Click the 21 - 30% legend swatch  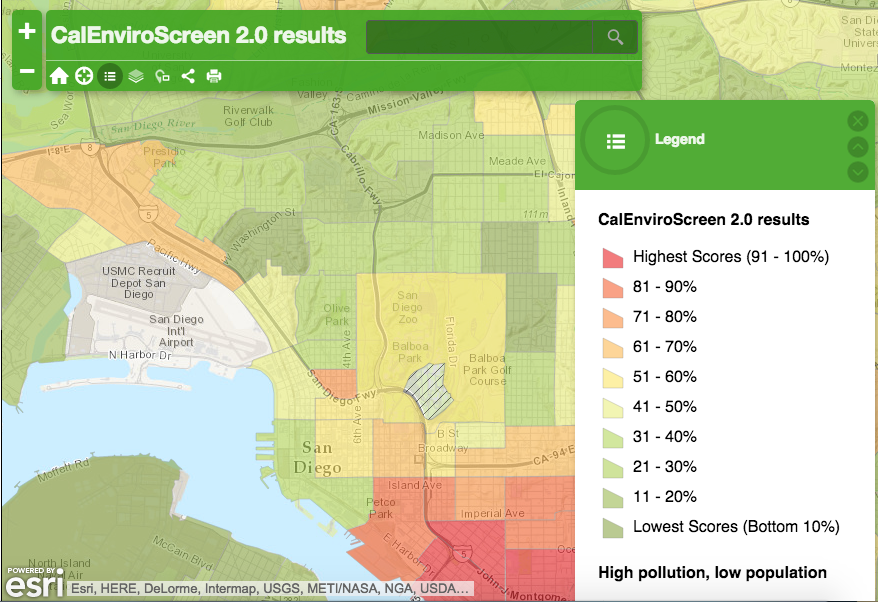pos(613,468)
